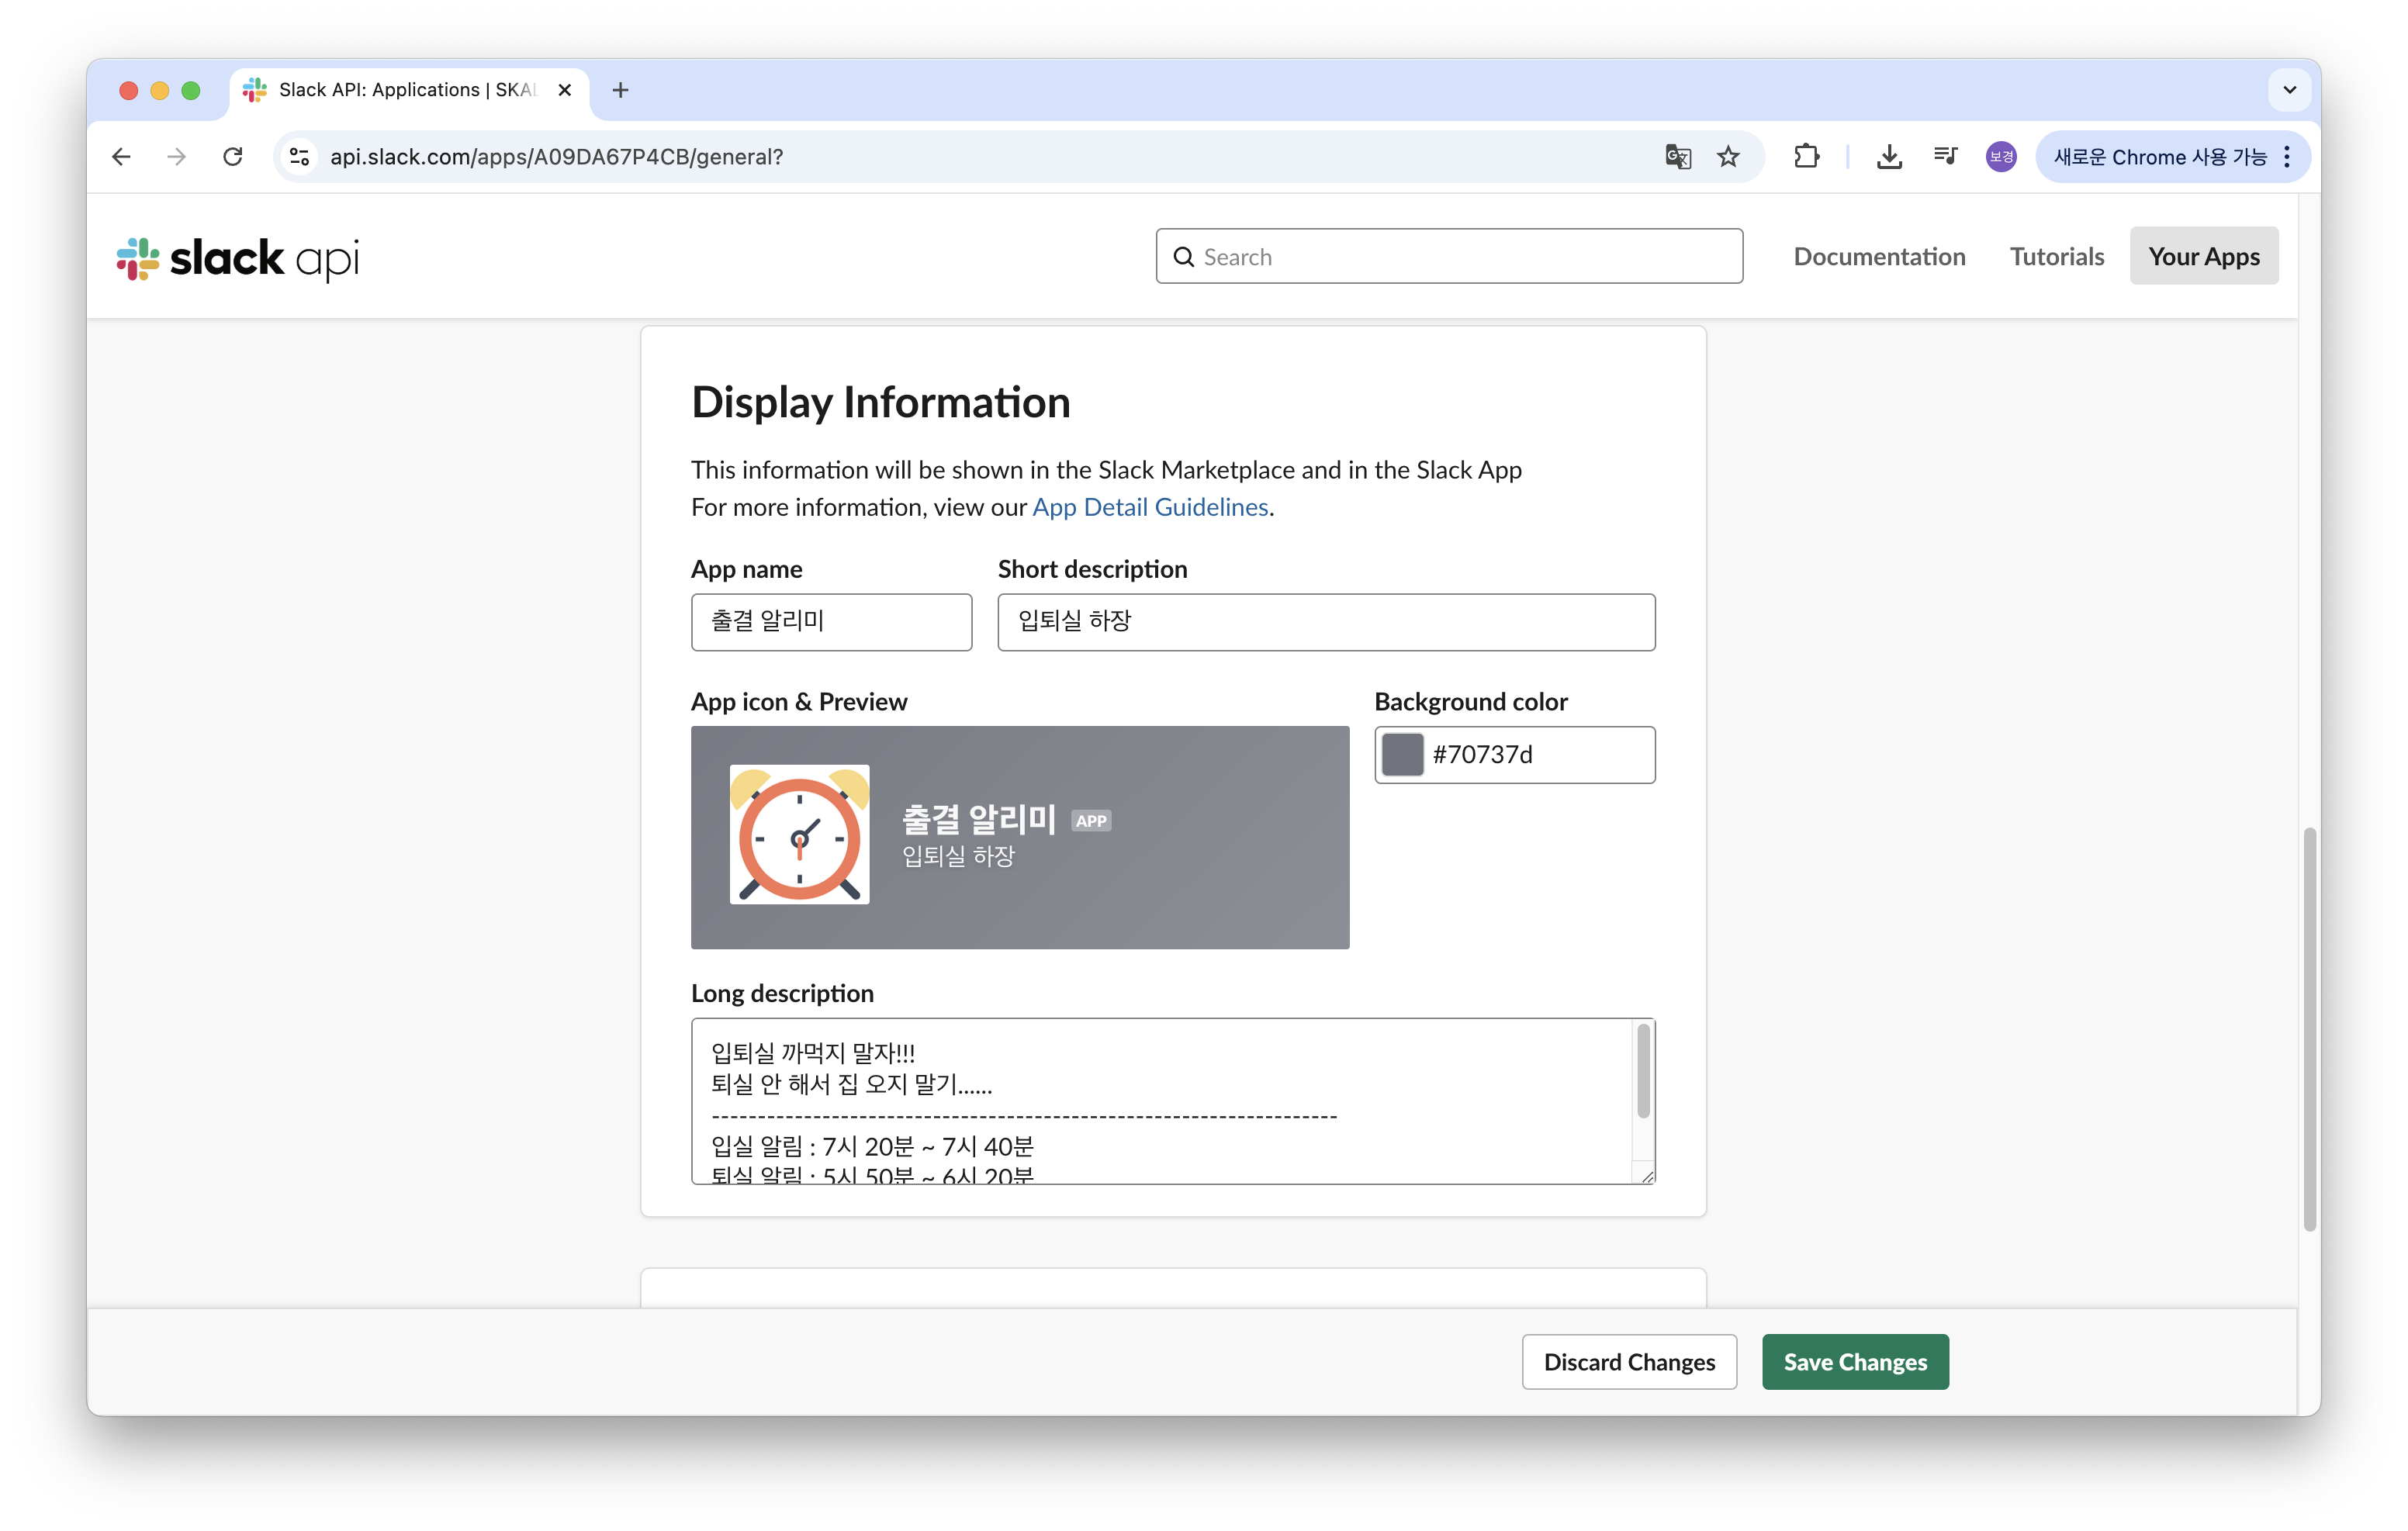The image size is (2408, 1531).
Task: Reload the page with refresh icon
Action: click(x=233, y=157)
